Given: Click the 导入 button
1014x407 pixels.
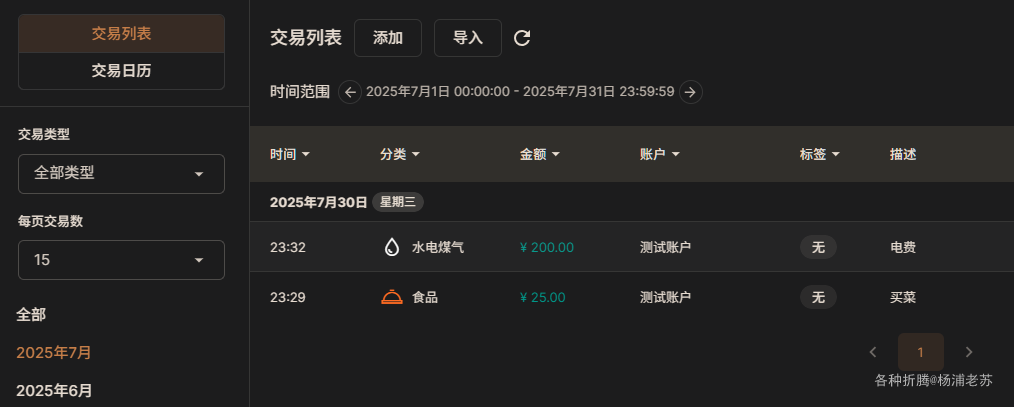Looking at the screenshot, I should (468, 38).
